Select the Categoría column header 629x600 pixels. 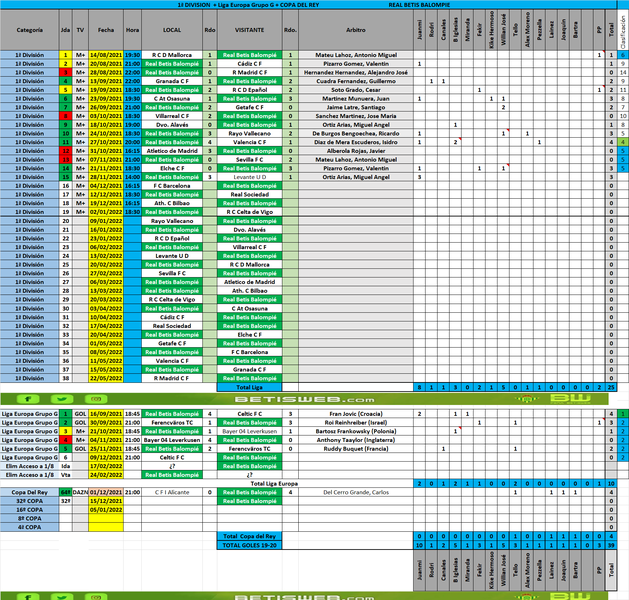click(x=30, y=30)
